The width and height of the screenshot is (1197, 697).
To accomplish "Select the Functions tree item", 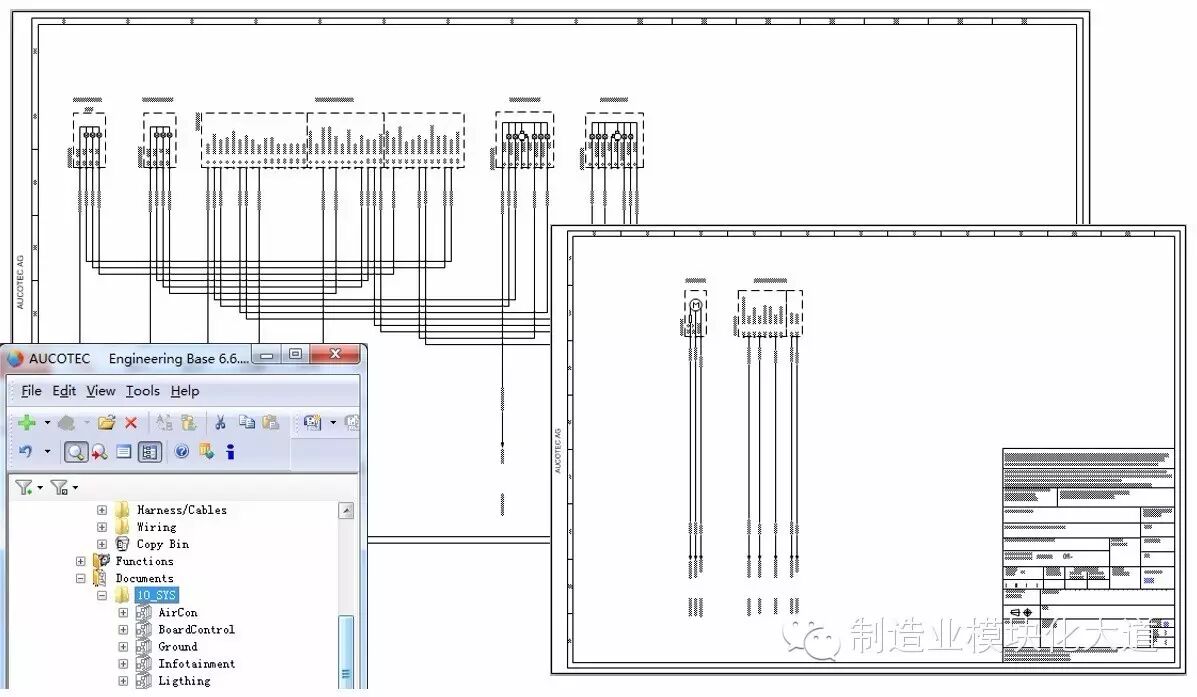I will (x=144, y=561).
